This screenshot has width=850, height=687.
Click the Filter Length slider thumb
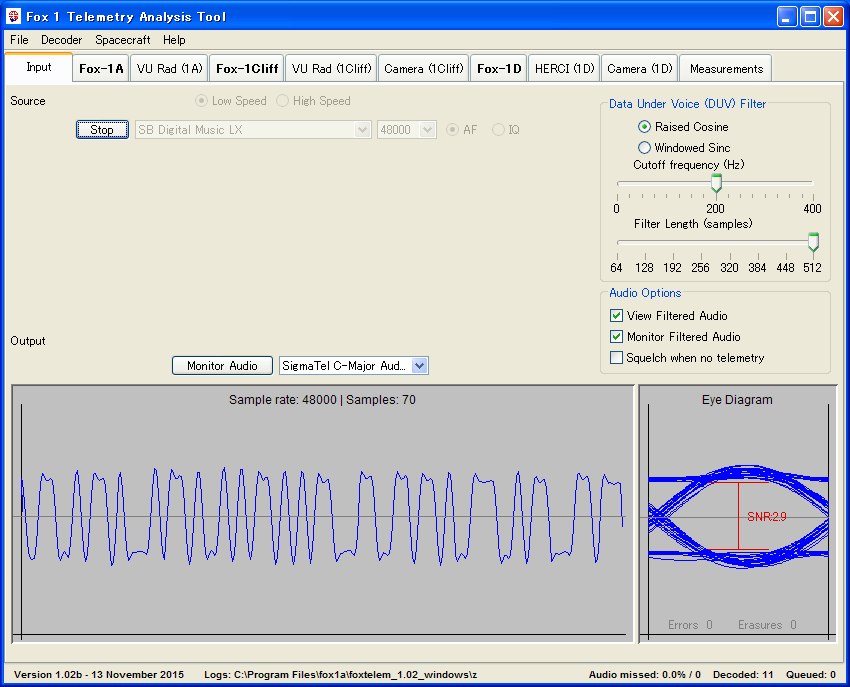pos(813,242)
